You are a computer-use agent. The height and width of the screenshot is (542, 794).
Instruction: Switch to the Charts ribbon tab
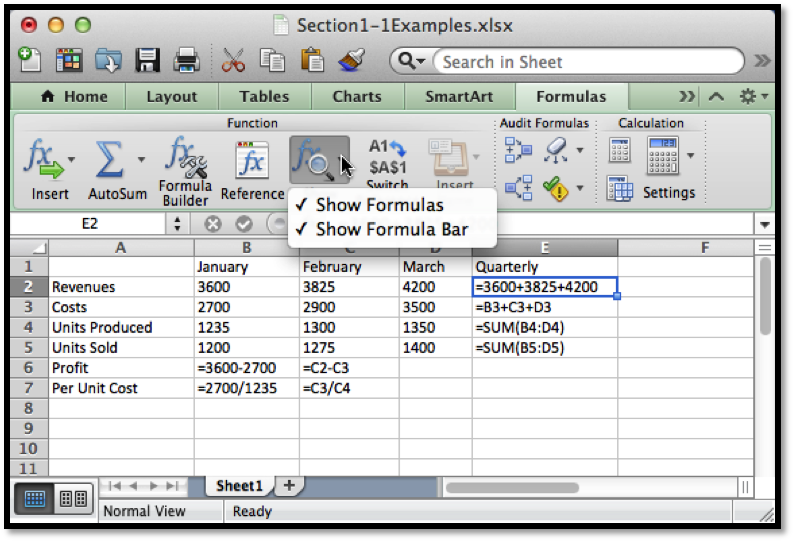[357, 97]
